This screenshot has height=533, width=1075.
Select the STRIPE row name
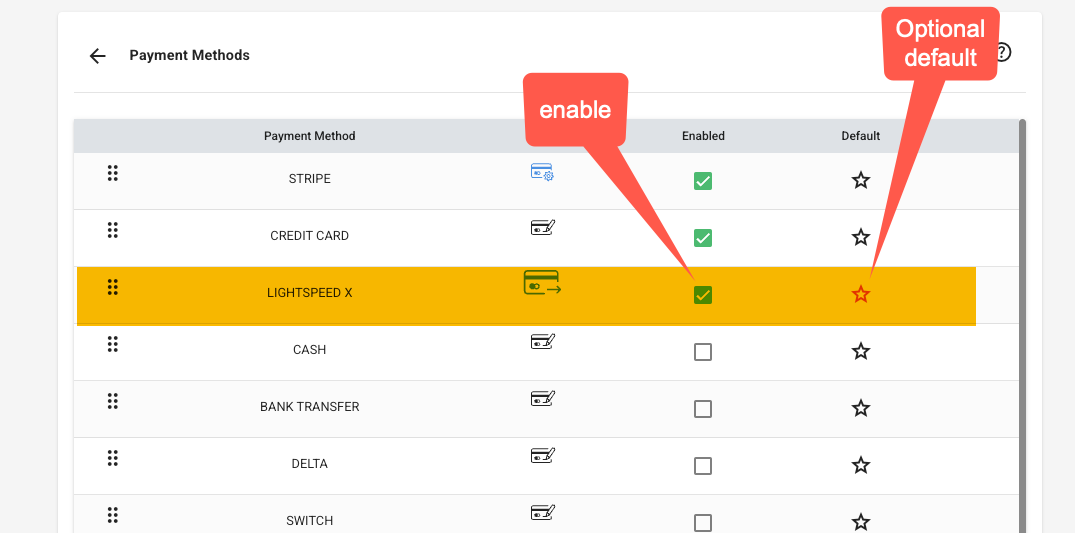[310, 178]
